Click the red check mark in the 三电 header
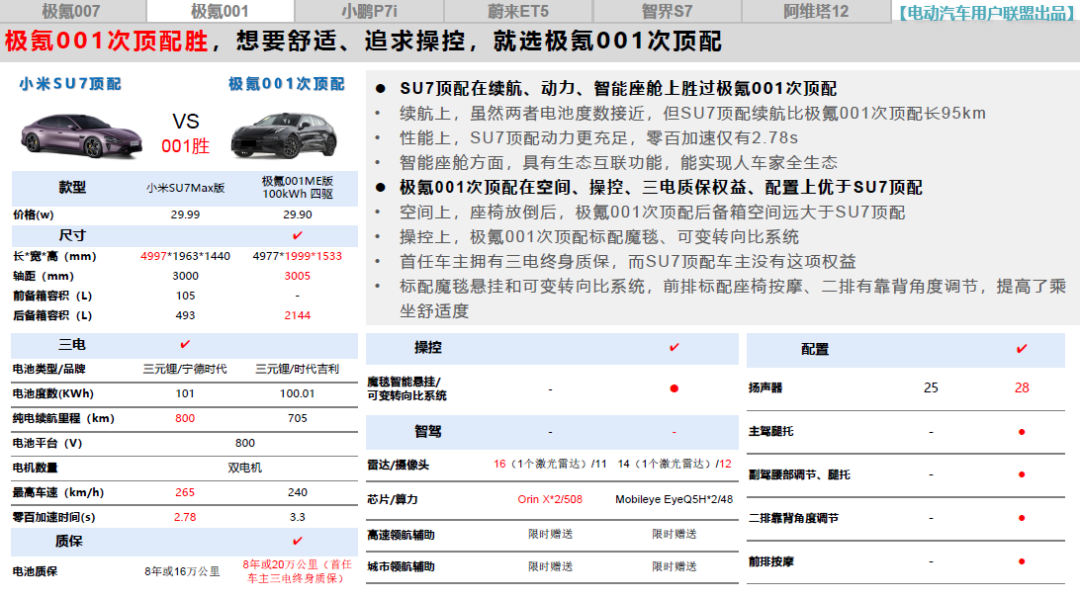1080x599 pixels. point(185,344)
